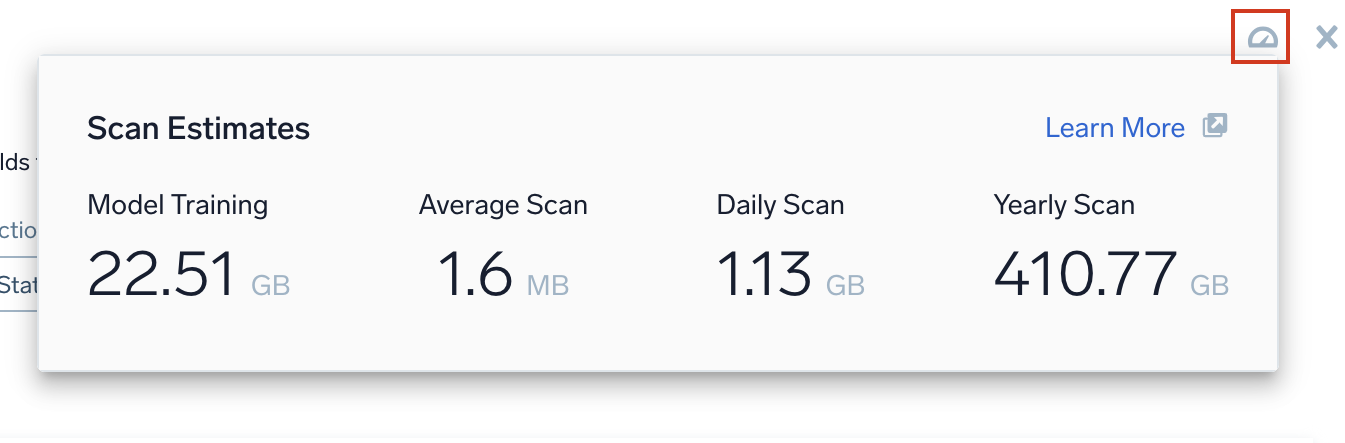
Task: Click the partially hidden "Stat" field at left
Action: click(x=19, y=286)
